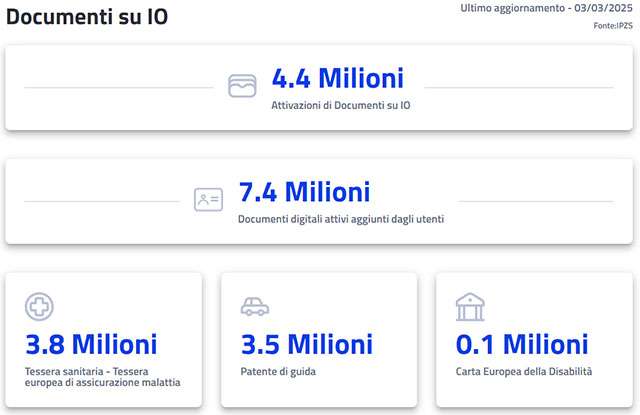Click the Carta Europea della Disabilità label
640x415 pixels.
pos(524,371)
